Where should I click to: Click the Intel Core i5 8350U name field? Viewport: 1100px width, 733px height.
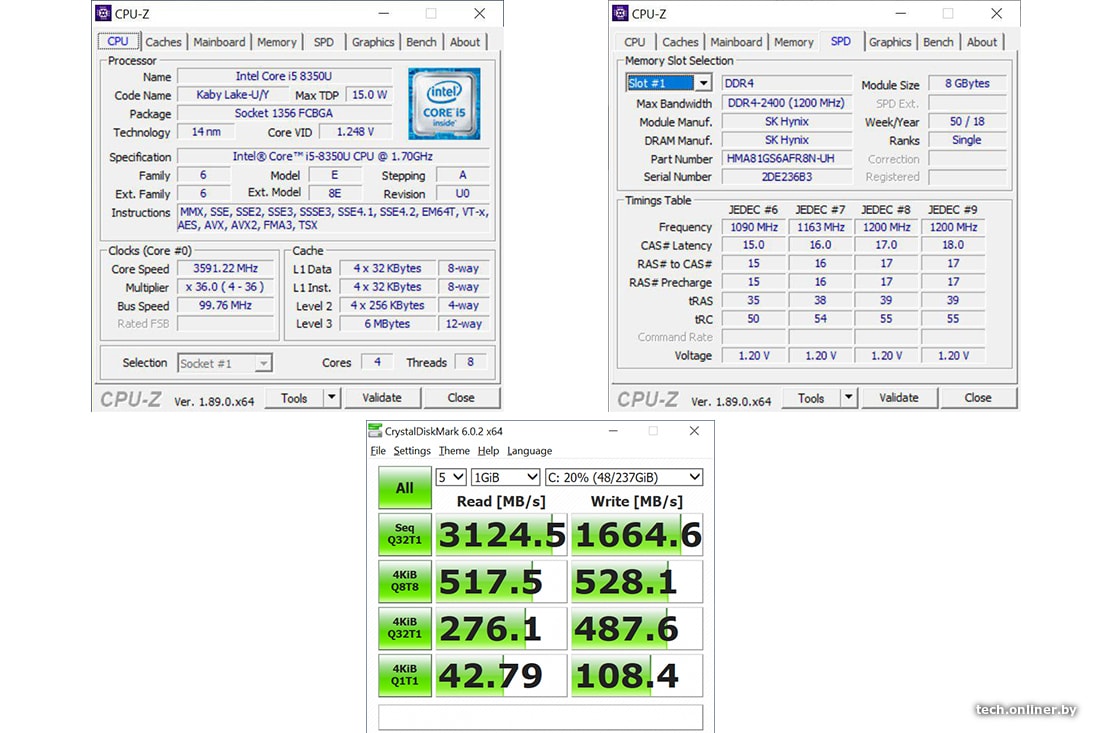point(284,76)
